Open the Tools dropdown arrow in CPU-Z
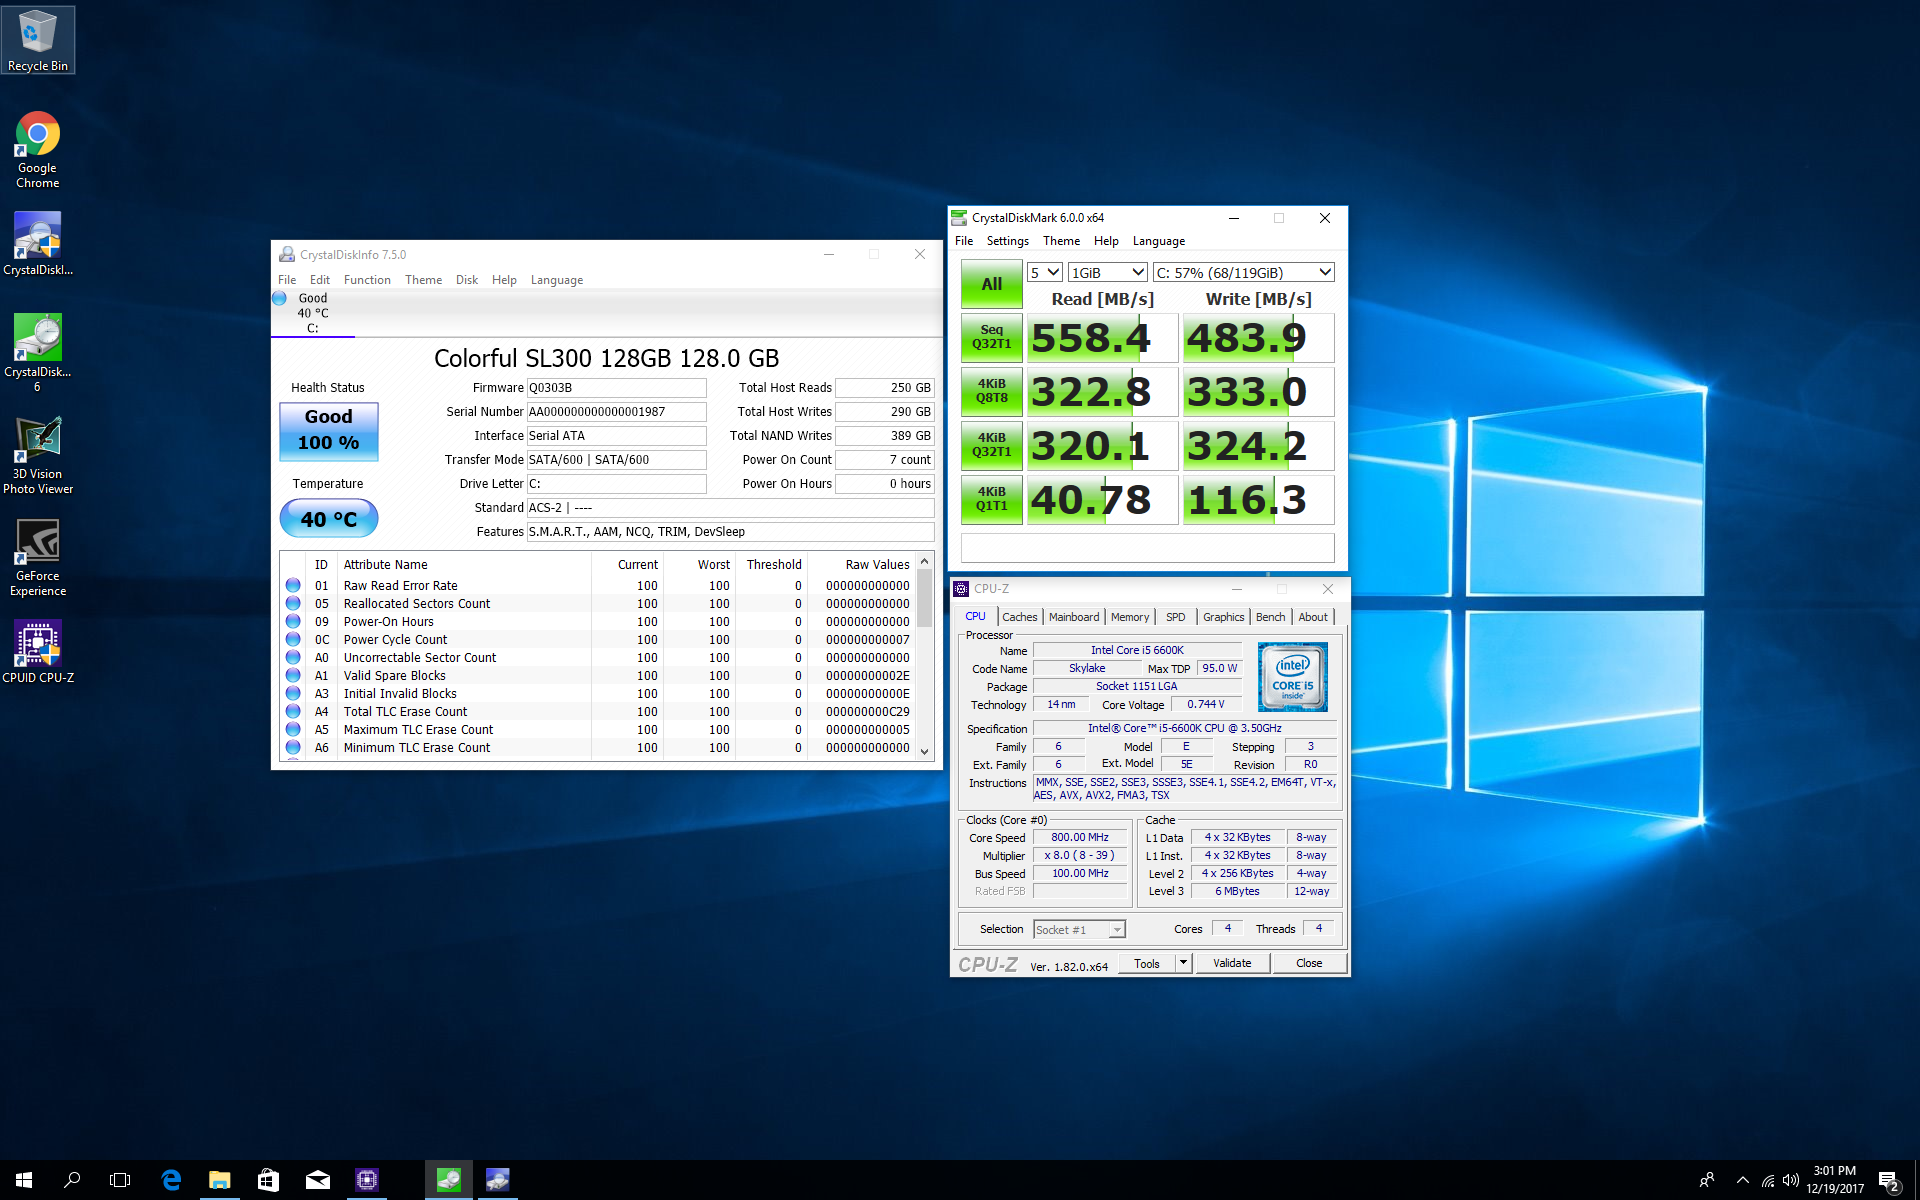Screen dimensions: 1920x1200 point(1183,963)
